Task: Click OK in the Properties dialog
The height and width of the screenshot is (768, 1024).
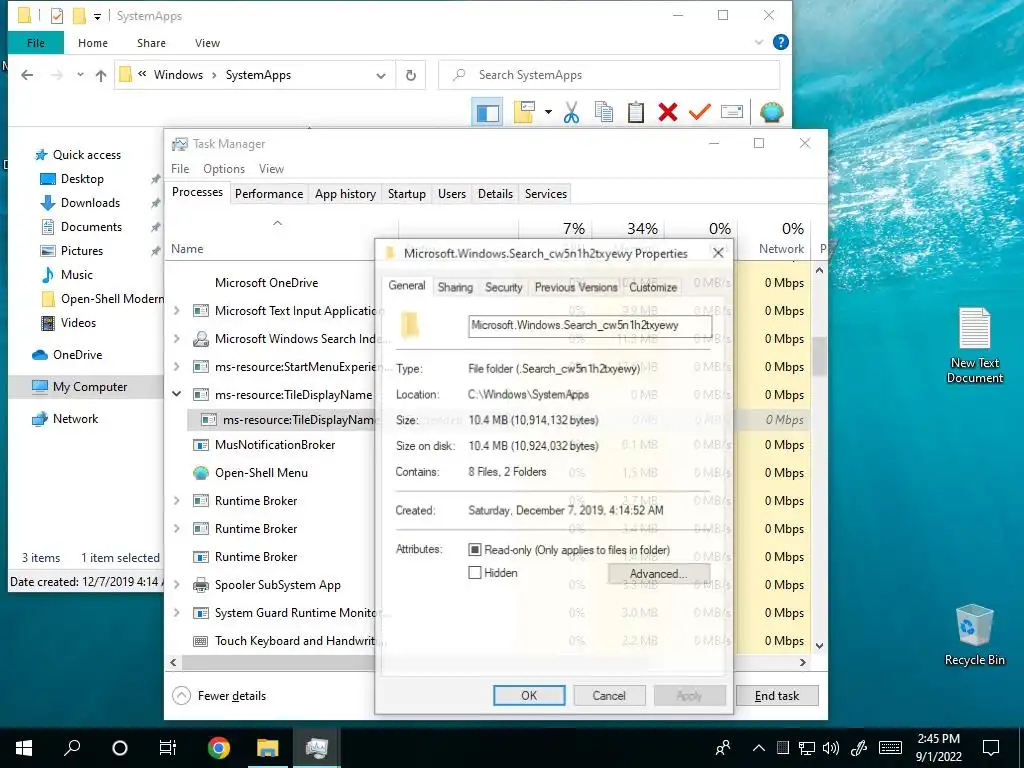Action: coord(529,696)
